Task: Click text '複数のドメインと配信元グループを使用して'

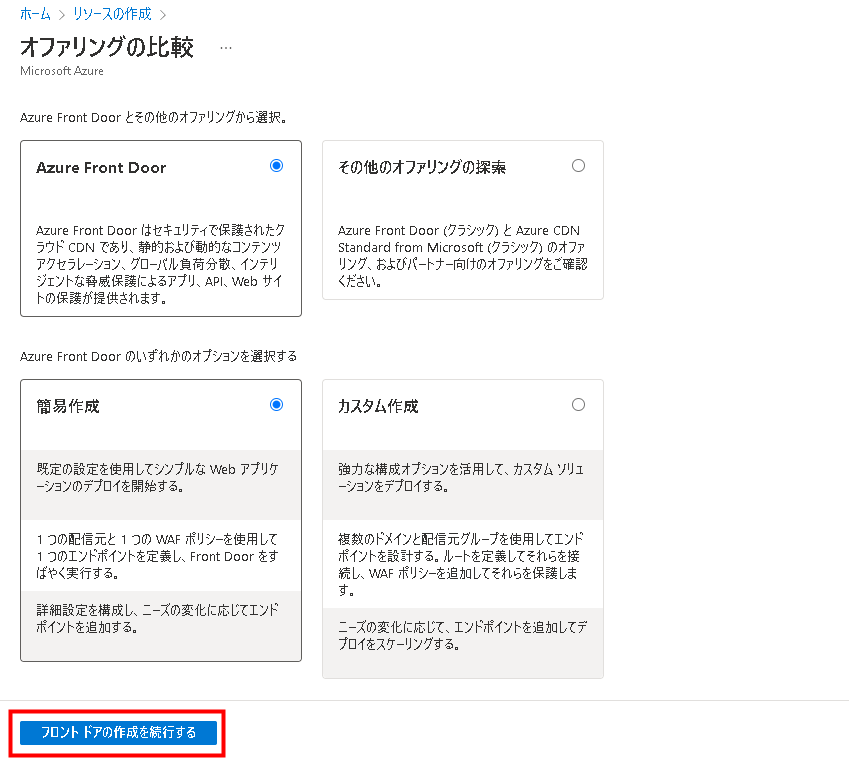Action: [461, 564]
